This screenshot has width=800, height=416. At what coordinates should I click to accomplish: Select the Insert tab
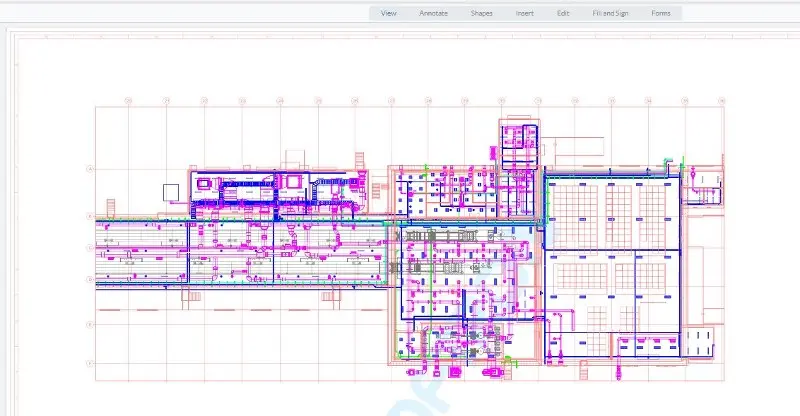524,13
